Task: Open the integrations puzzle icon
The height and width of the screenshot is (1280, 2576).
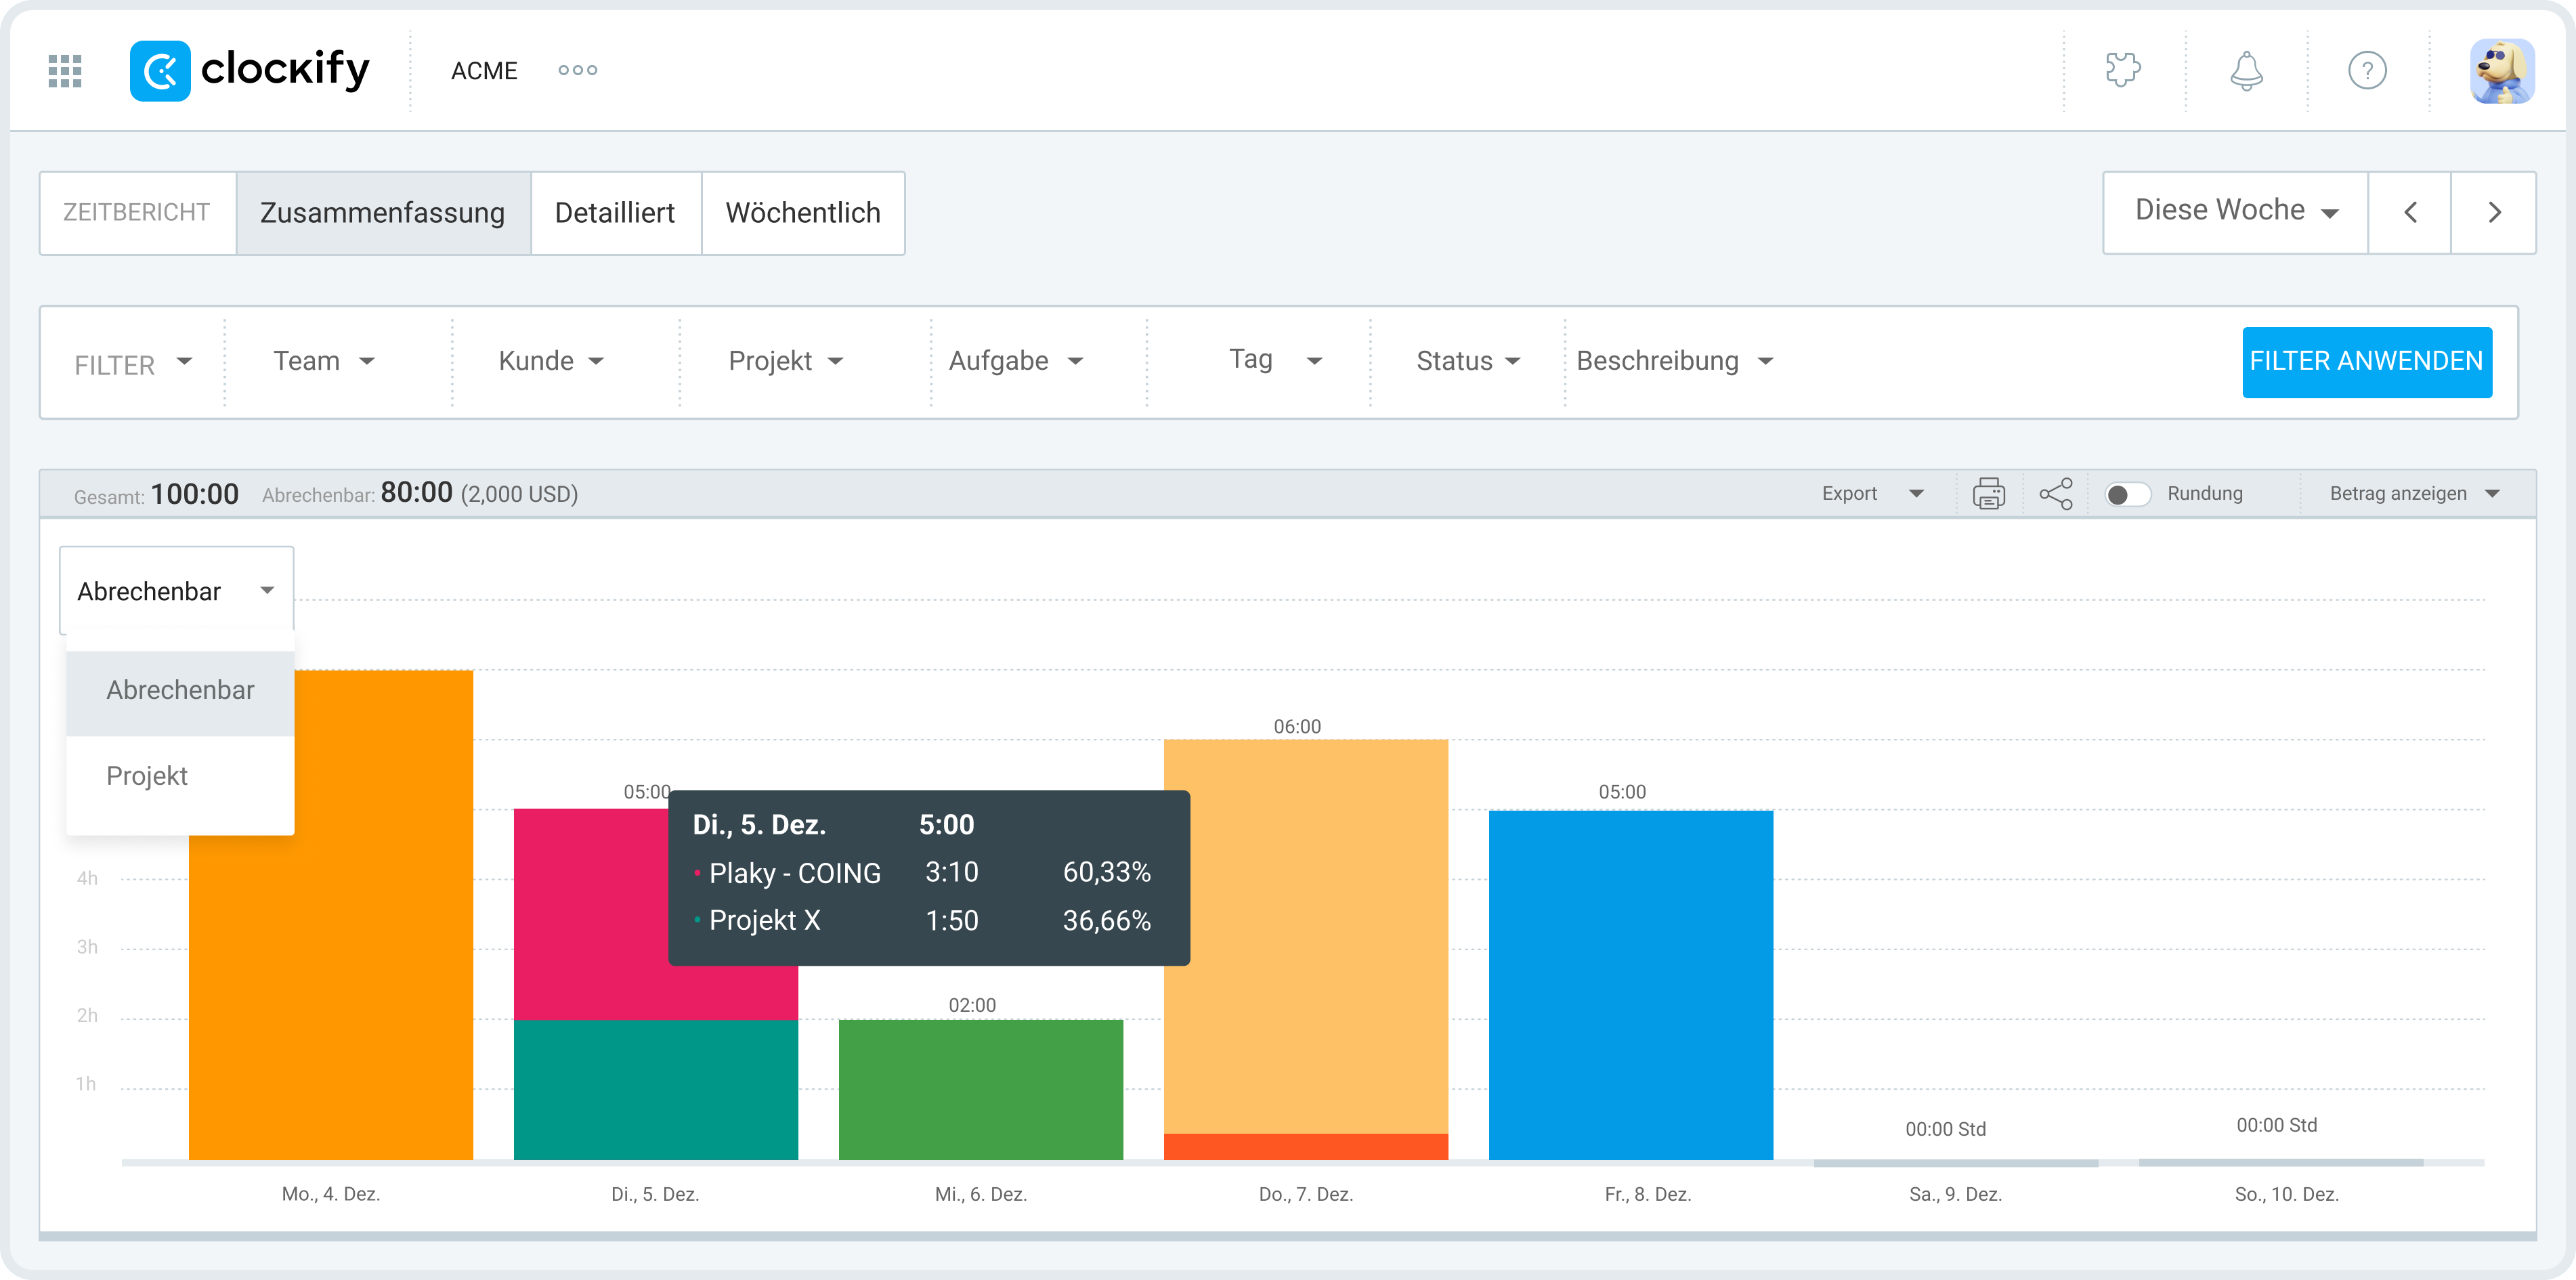Action: 2125,70
